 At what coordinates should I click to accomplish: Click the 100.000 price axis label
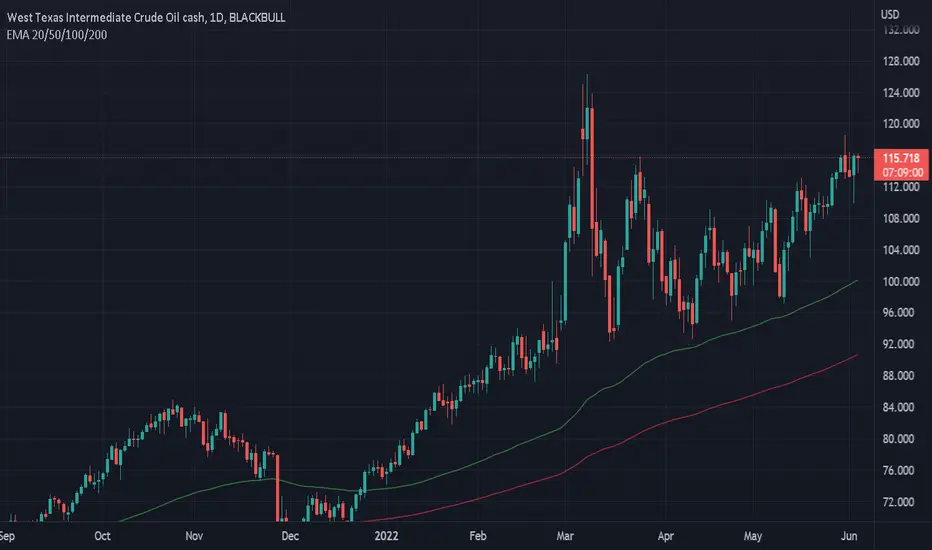pyautogui.click(x=901, y=281)
